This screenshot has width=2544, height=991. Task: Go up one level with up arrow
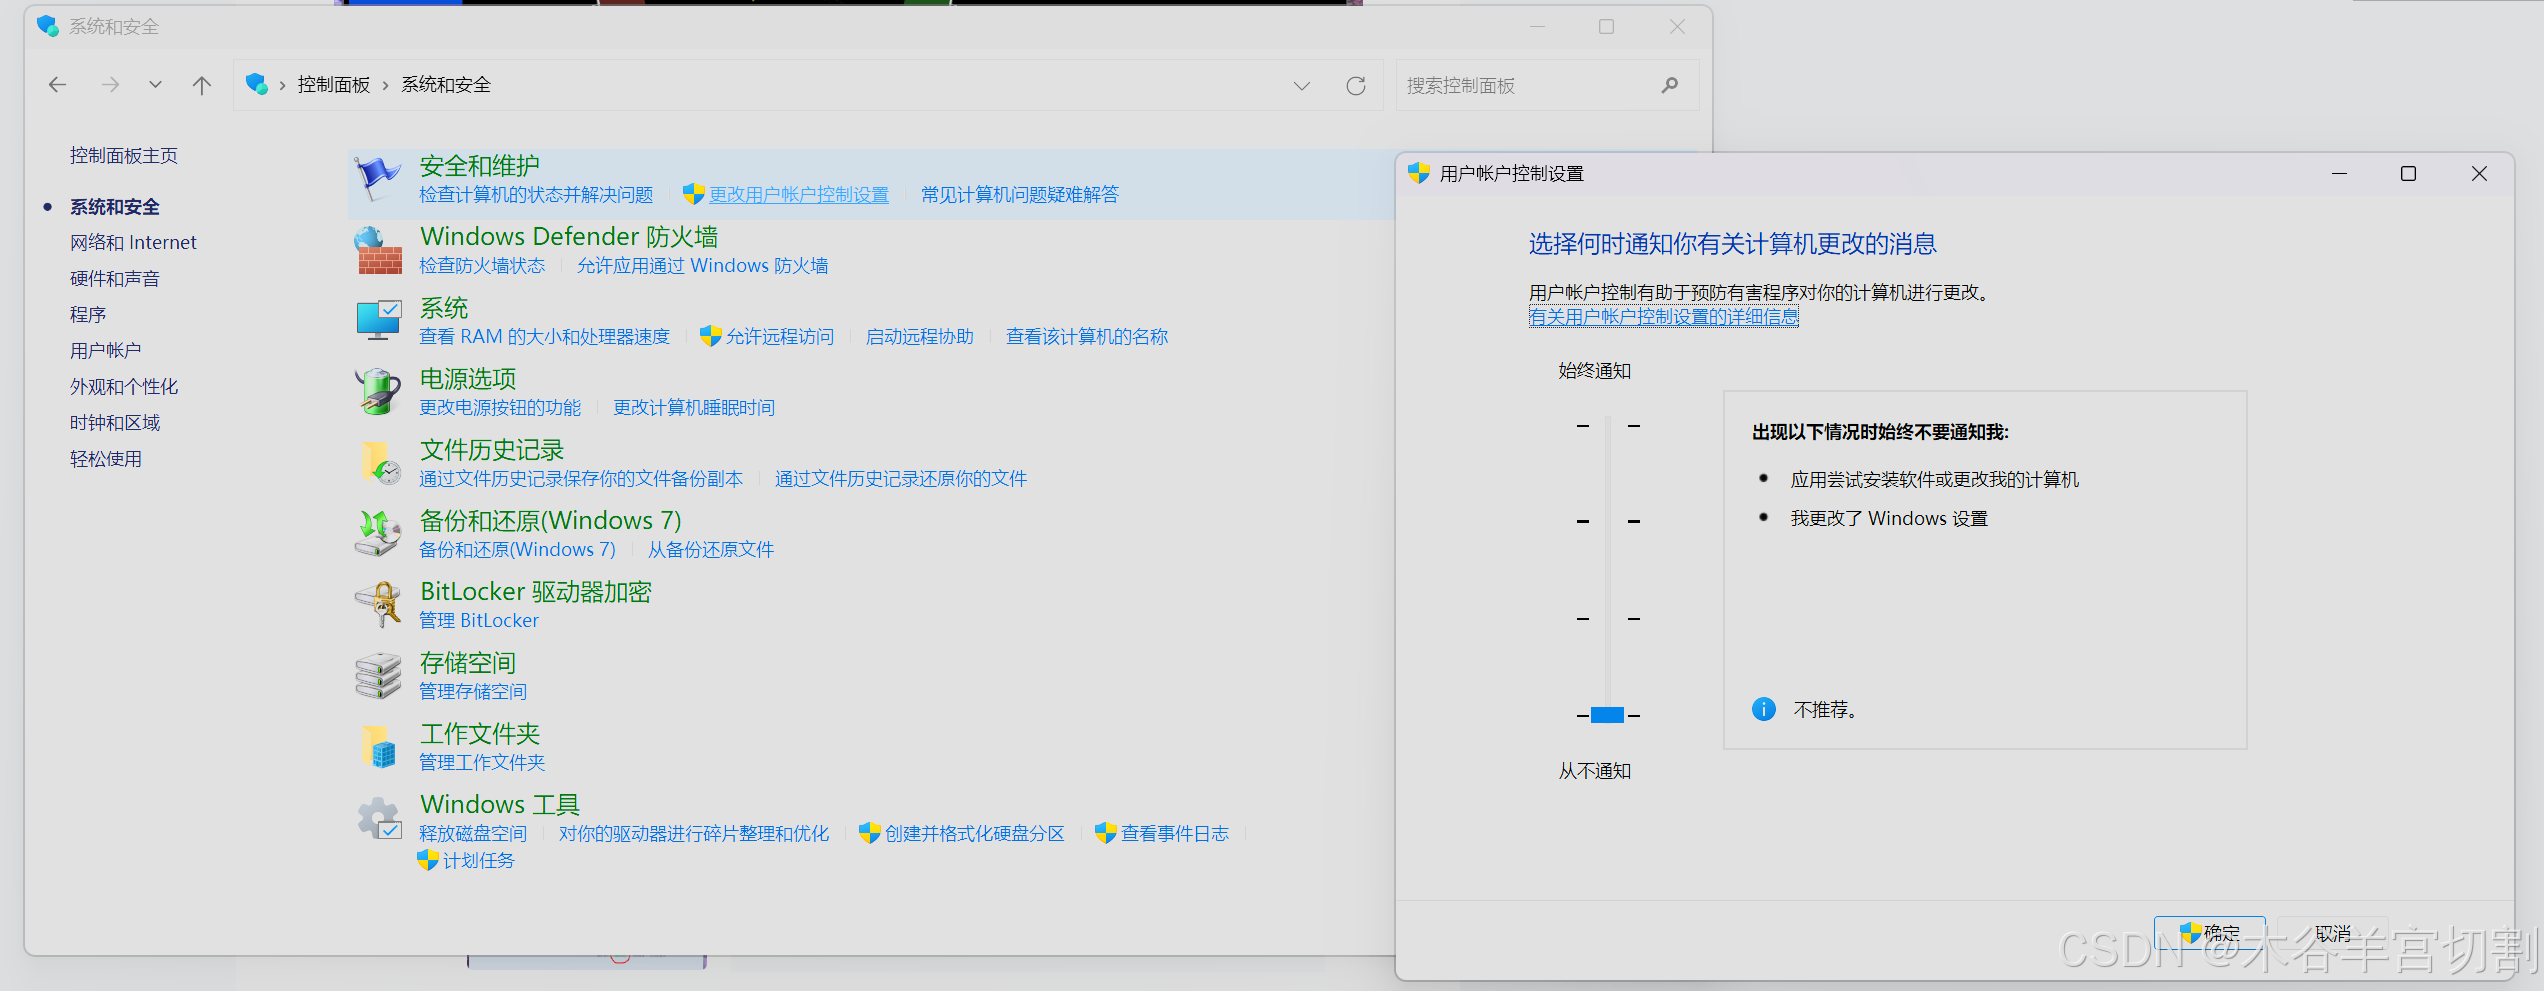coord(202,85)
